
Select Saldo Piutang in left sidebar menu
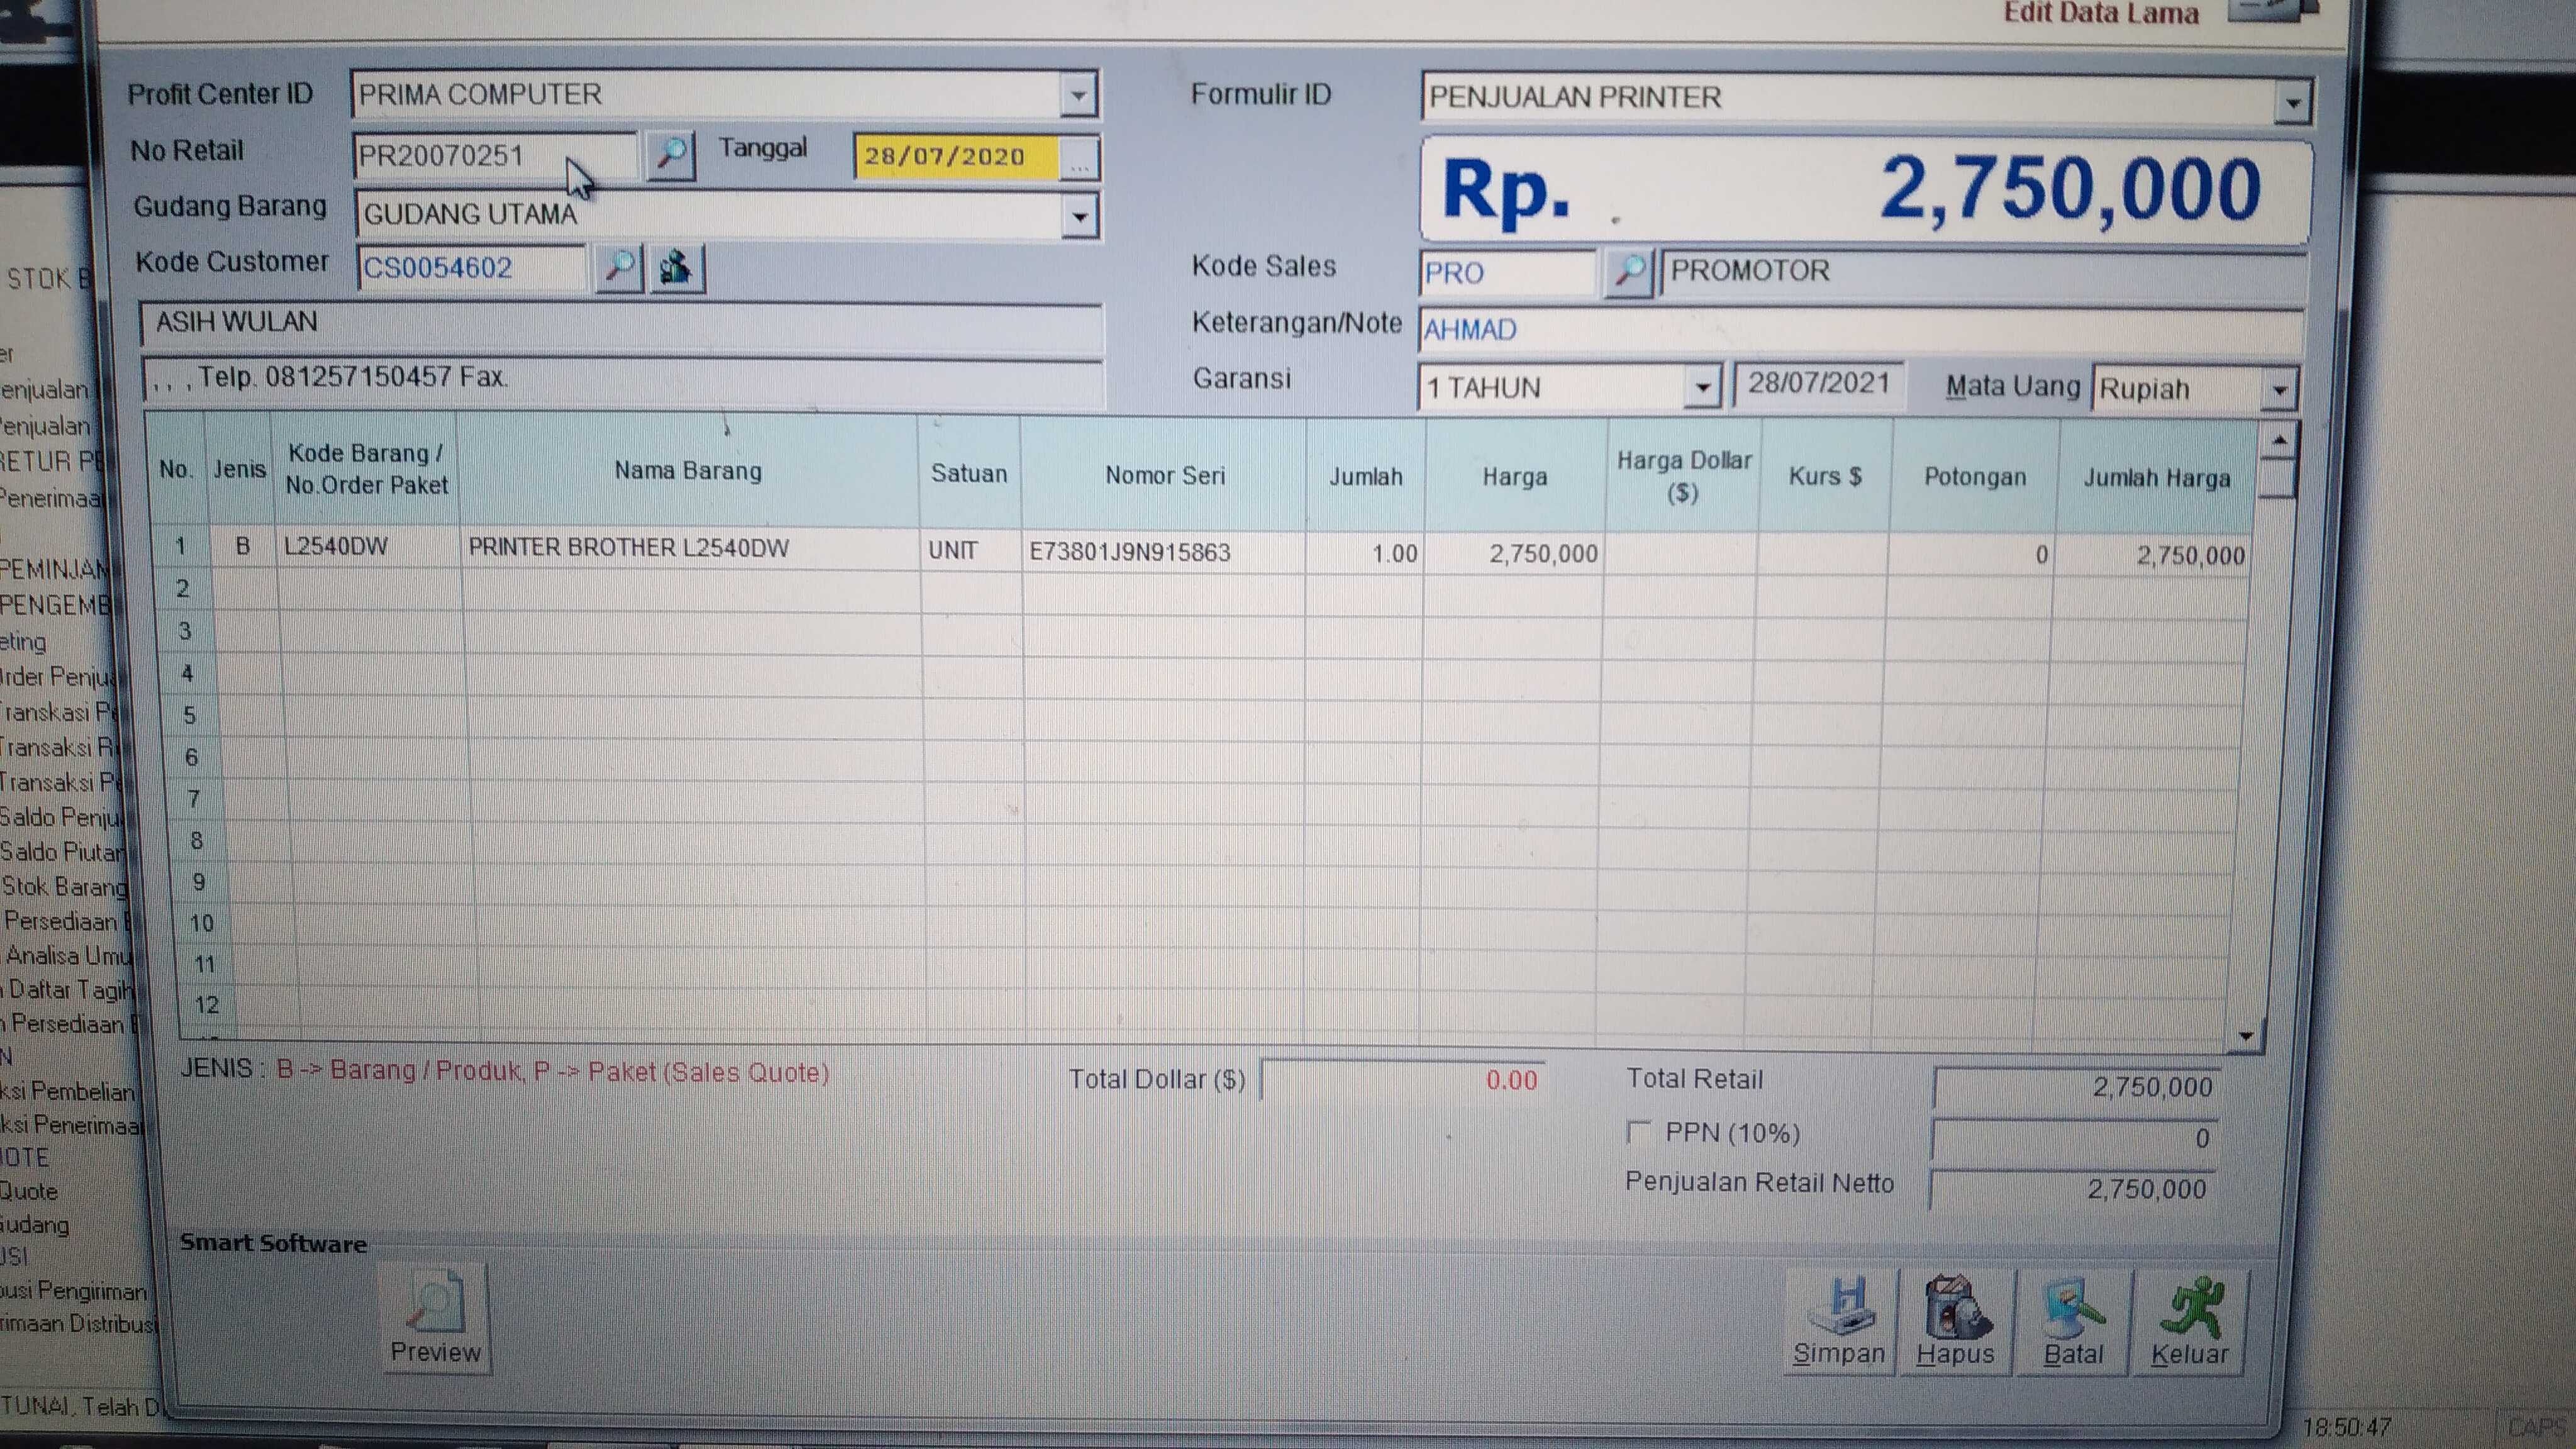point(62,851)
